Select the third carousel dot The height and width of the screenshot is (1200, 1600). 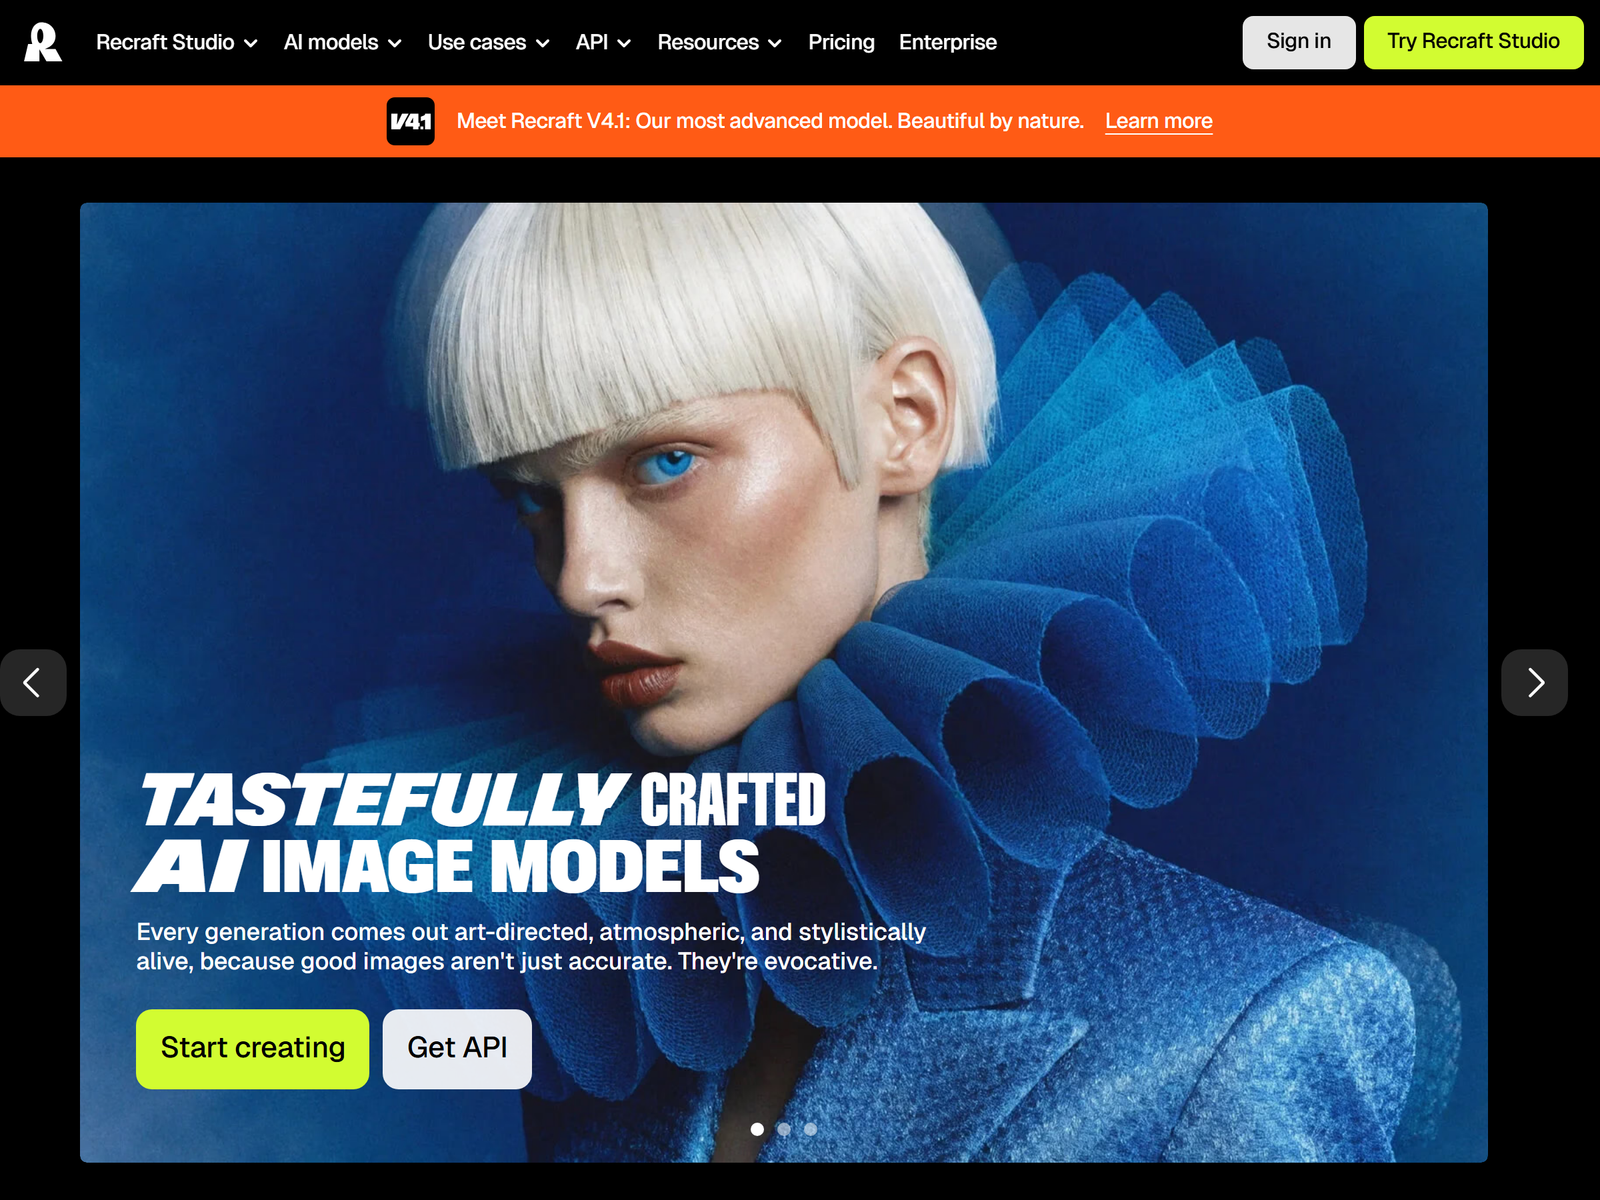pyautogui.click(x=810, y=1129)
